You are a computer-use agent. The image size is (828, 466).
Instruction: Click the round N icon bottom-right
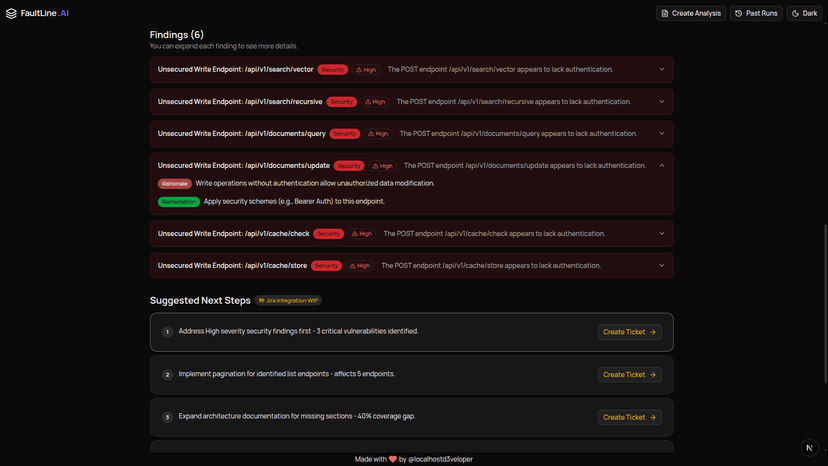809,447
